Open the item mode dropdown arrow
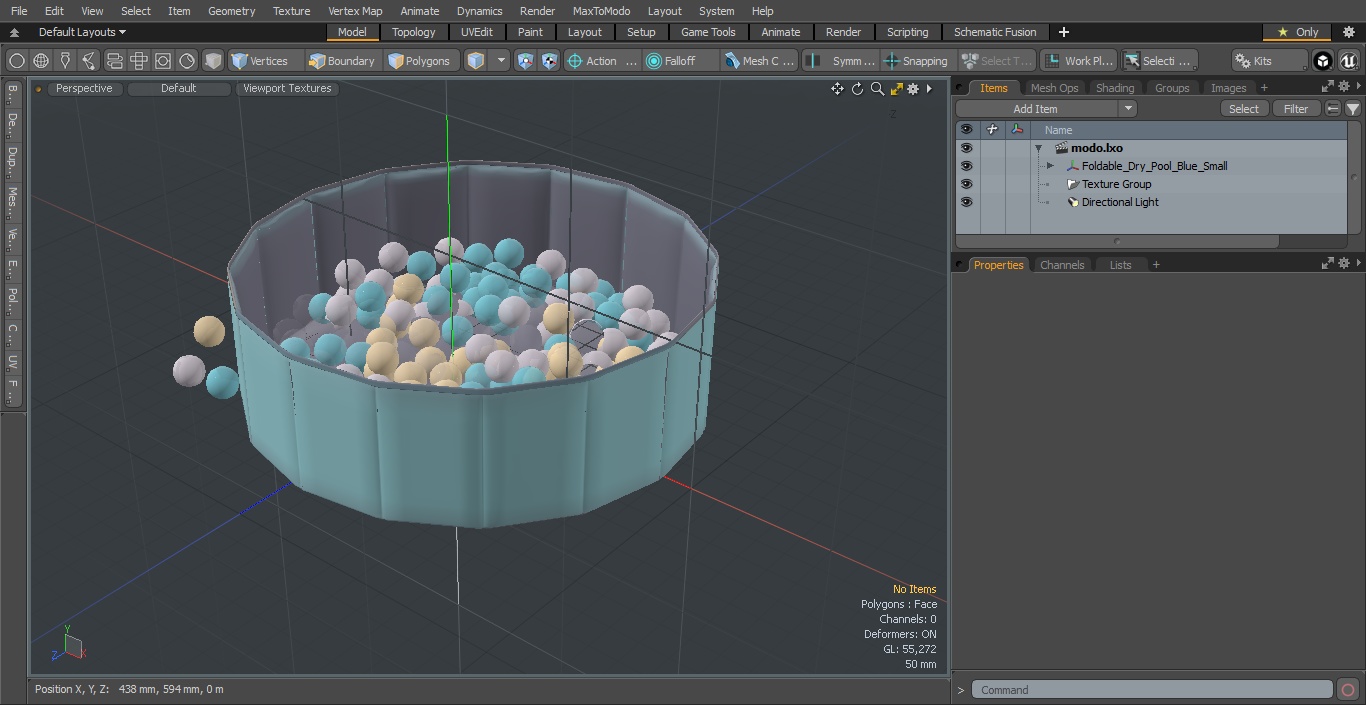The image size is (1366, 705). click(501, 61)
